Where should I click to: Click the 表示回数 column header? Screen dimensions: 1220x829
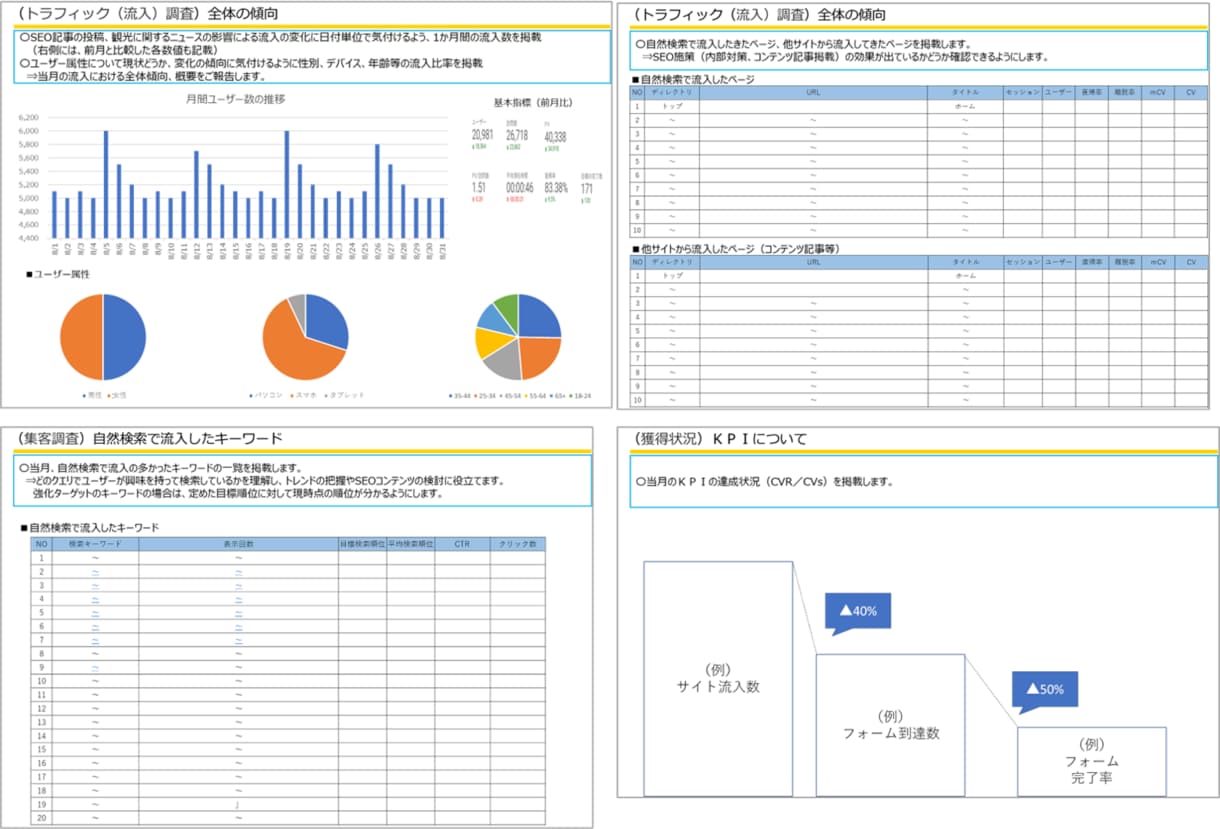239,544
